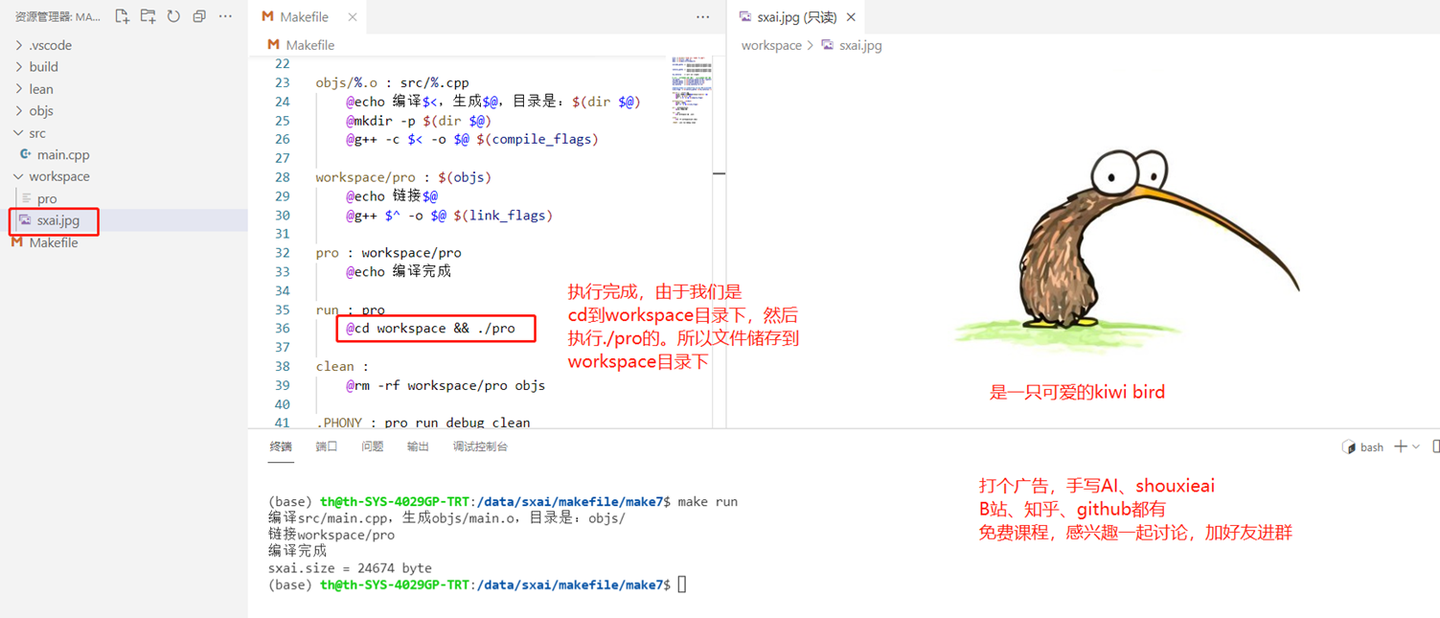The width and height of the screenshot is (1440, 618).
Task: Open explorer more actions ellipsis
Action: (x=226, y=16)
